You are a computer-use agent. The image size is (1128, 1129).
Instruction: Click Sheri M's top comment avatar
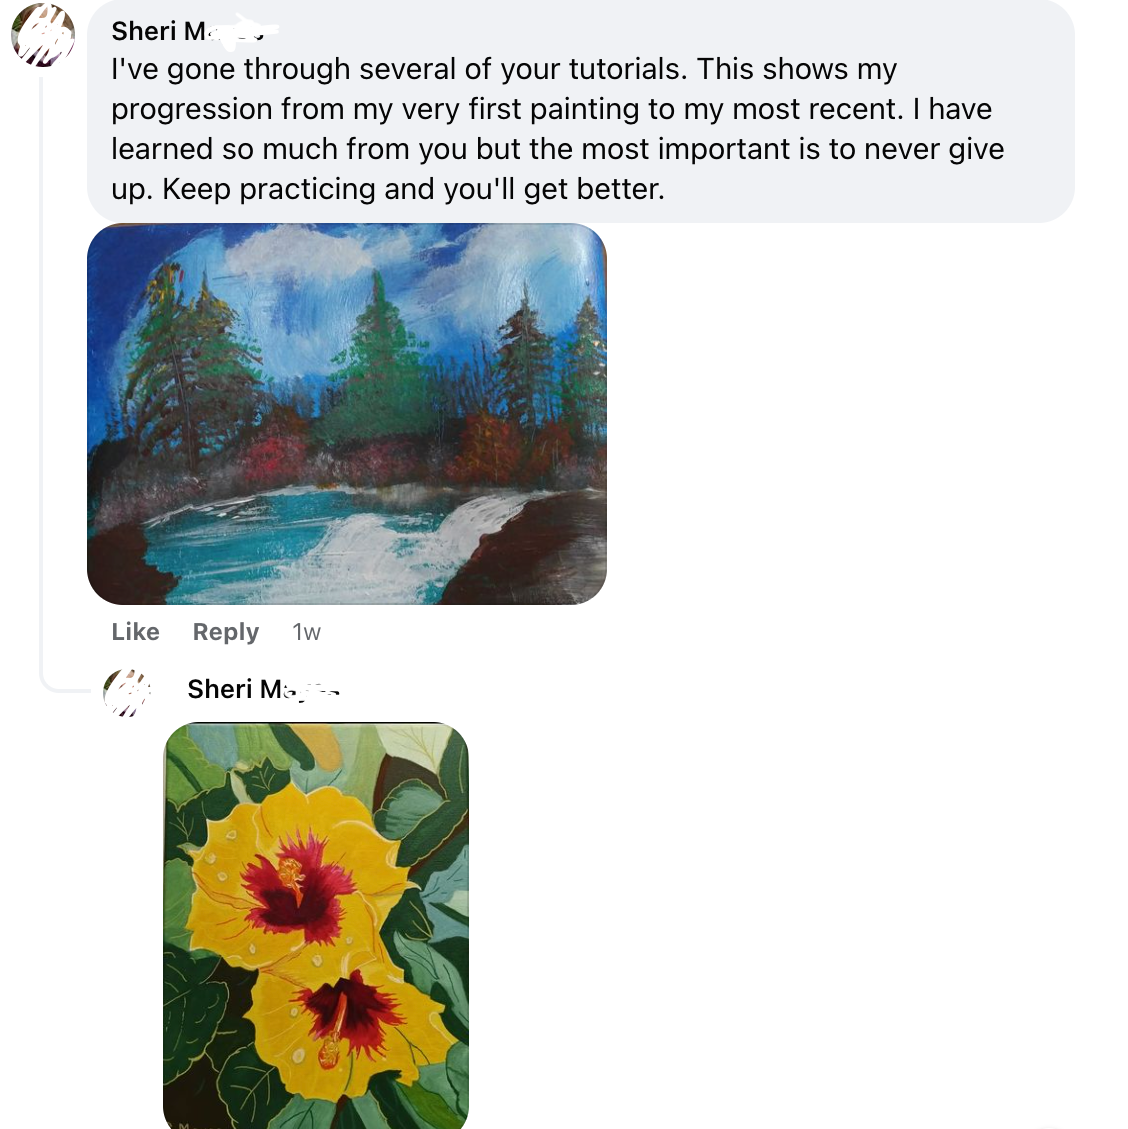tap(43, 35)
